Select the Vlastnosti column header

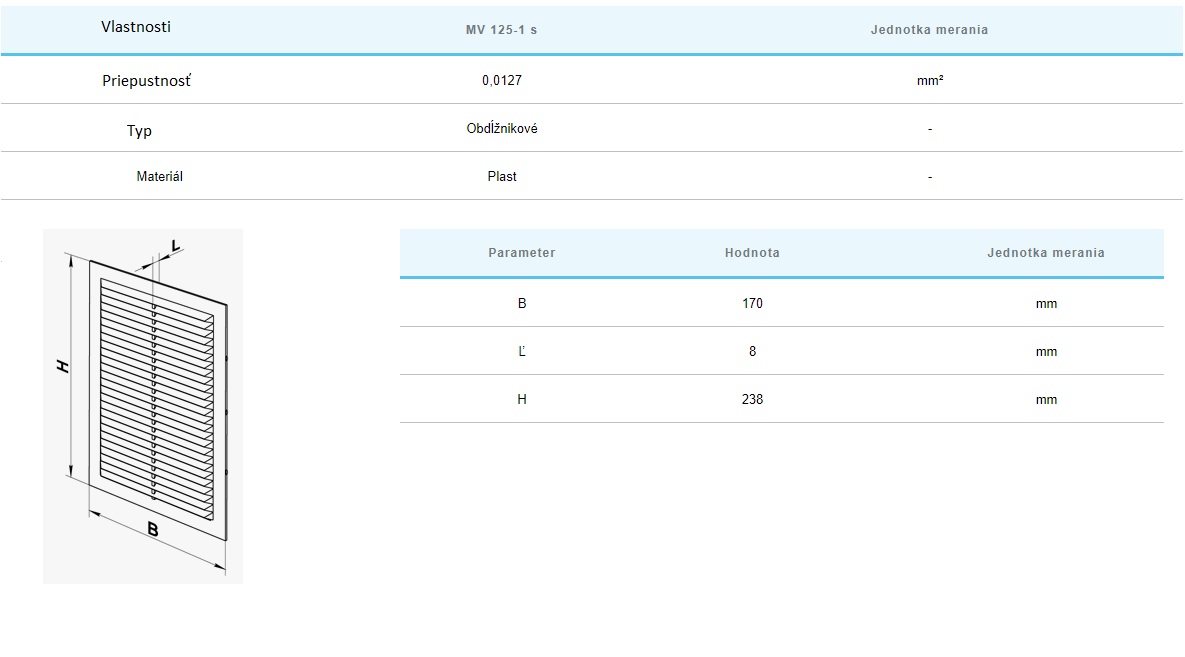point(136,27)
